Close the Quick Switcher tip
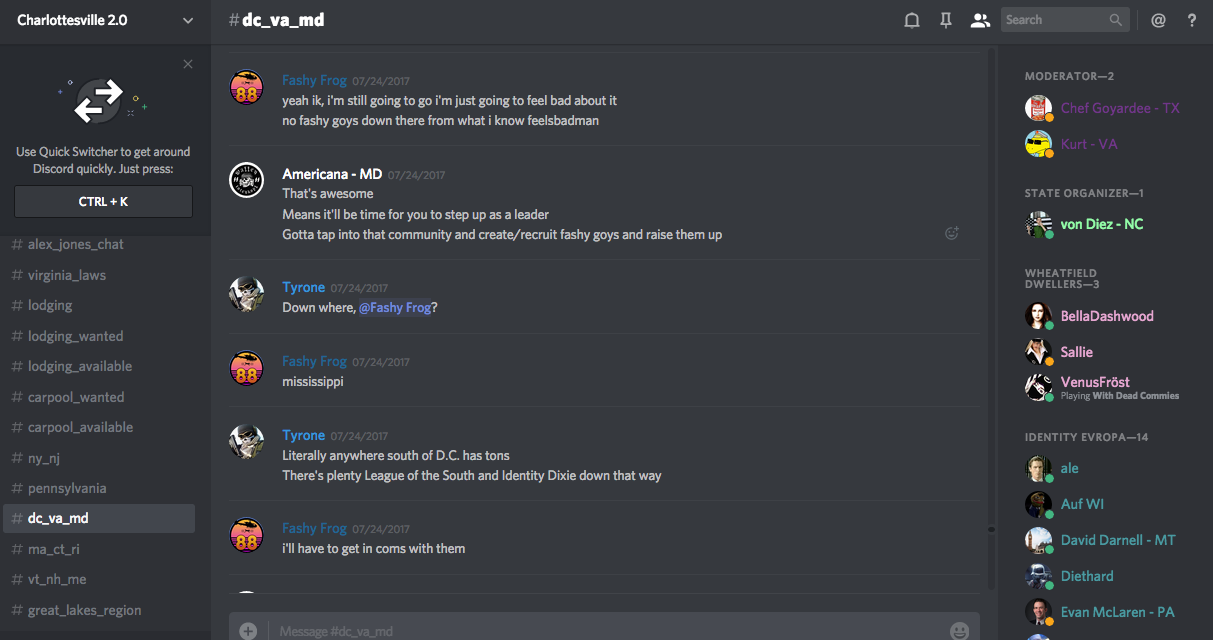 (x=188, y=64)
